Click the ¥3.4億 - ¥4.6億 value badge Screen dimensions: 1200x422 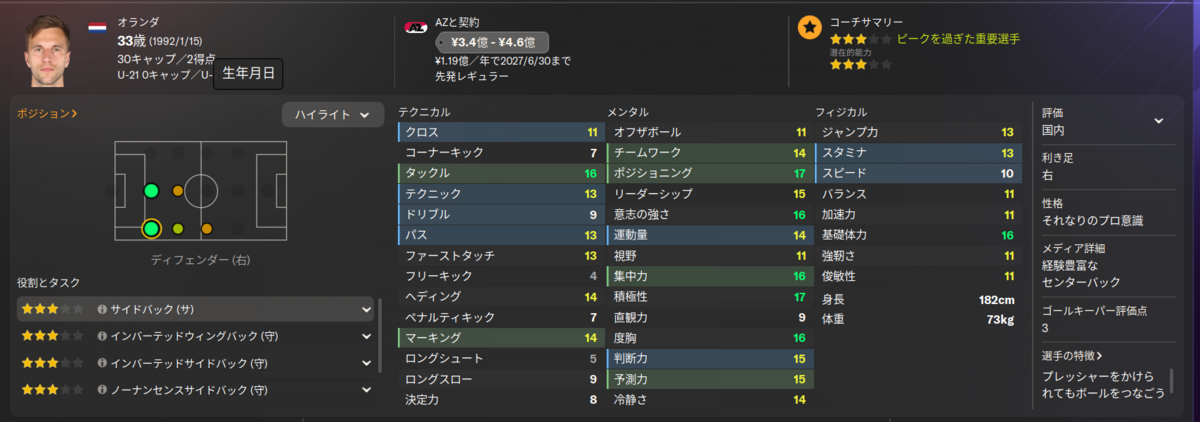492,42
